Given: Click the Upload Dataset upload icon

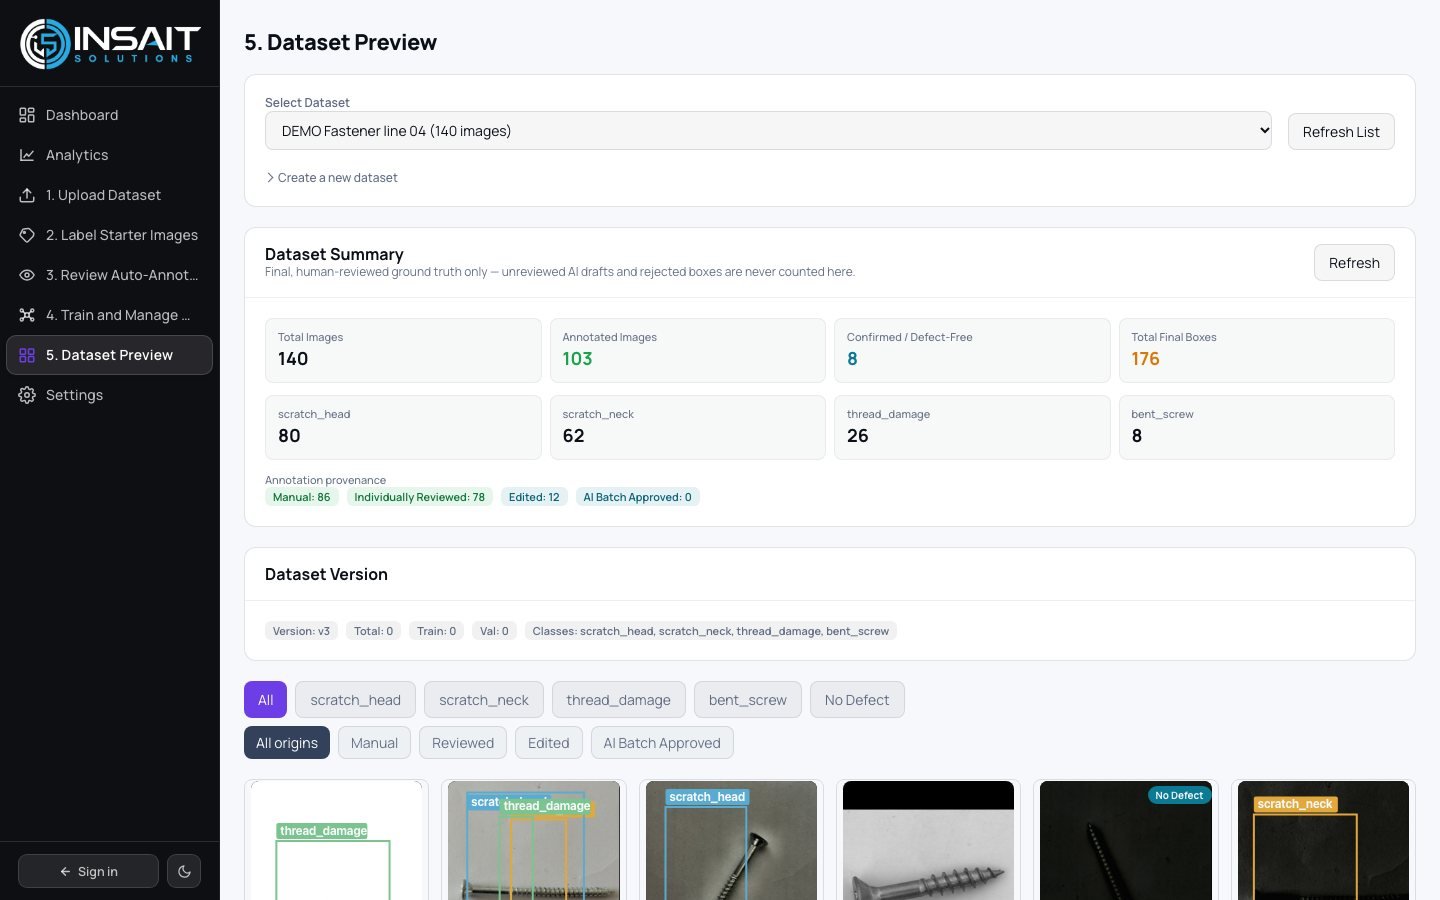Looking at the screenshot, I should [x=27, y=195].
